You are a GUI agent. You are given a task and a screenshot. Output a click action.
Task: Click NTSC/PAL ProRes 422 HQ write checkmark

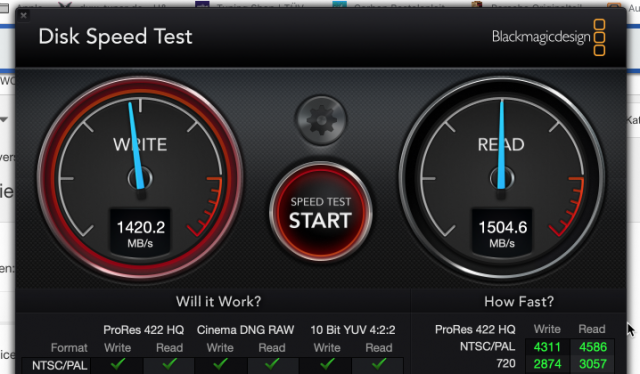point(118,363)
